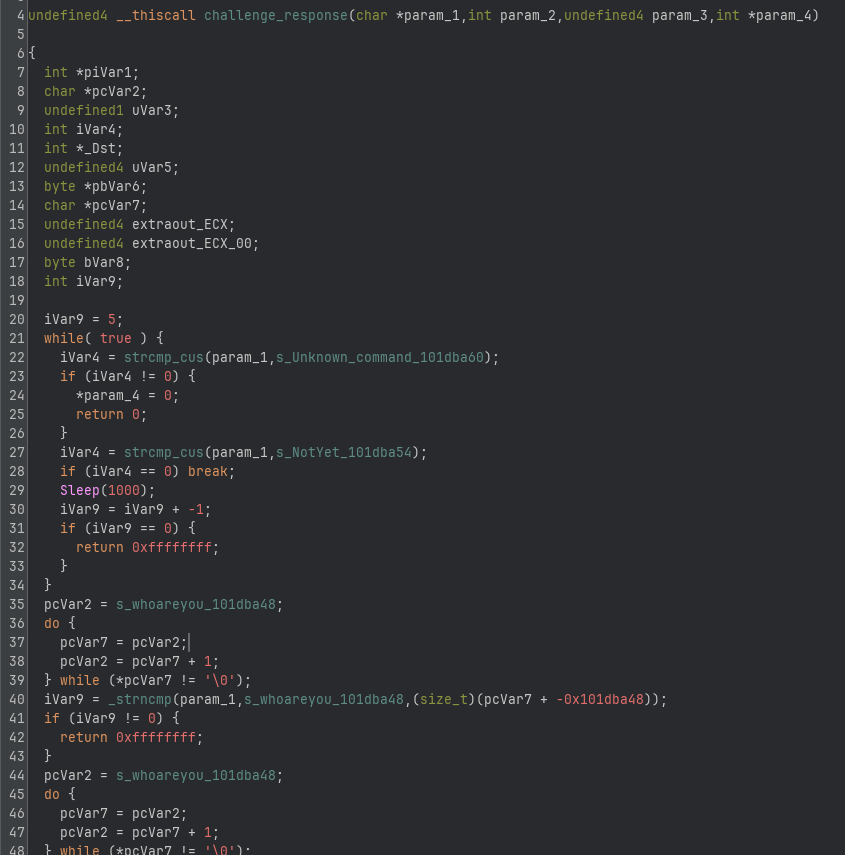Click line number 30 in the gutter
Screen dimensions: 845x855
[x=15, y=509]
